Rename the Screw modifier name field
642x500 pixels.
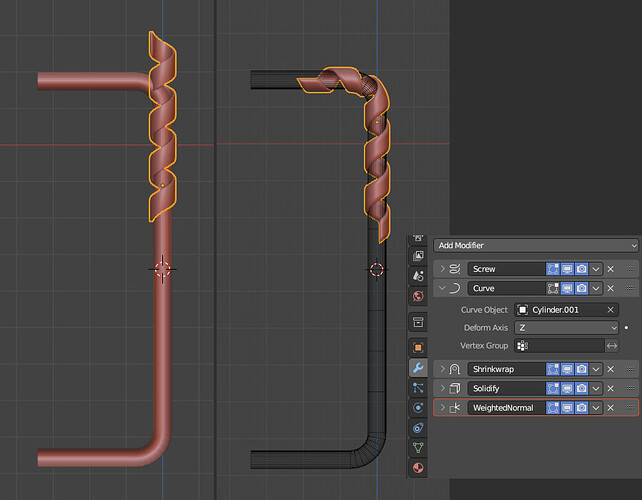click(x=506, y=269)
